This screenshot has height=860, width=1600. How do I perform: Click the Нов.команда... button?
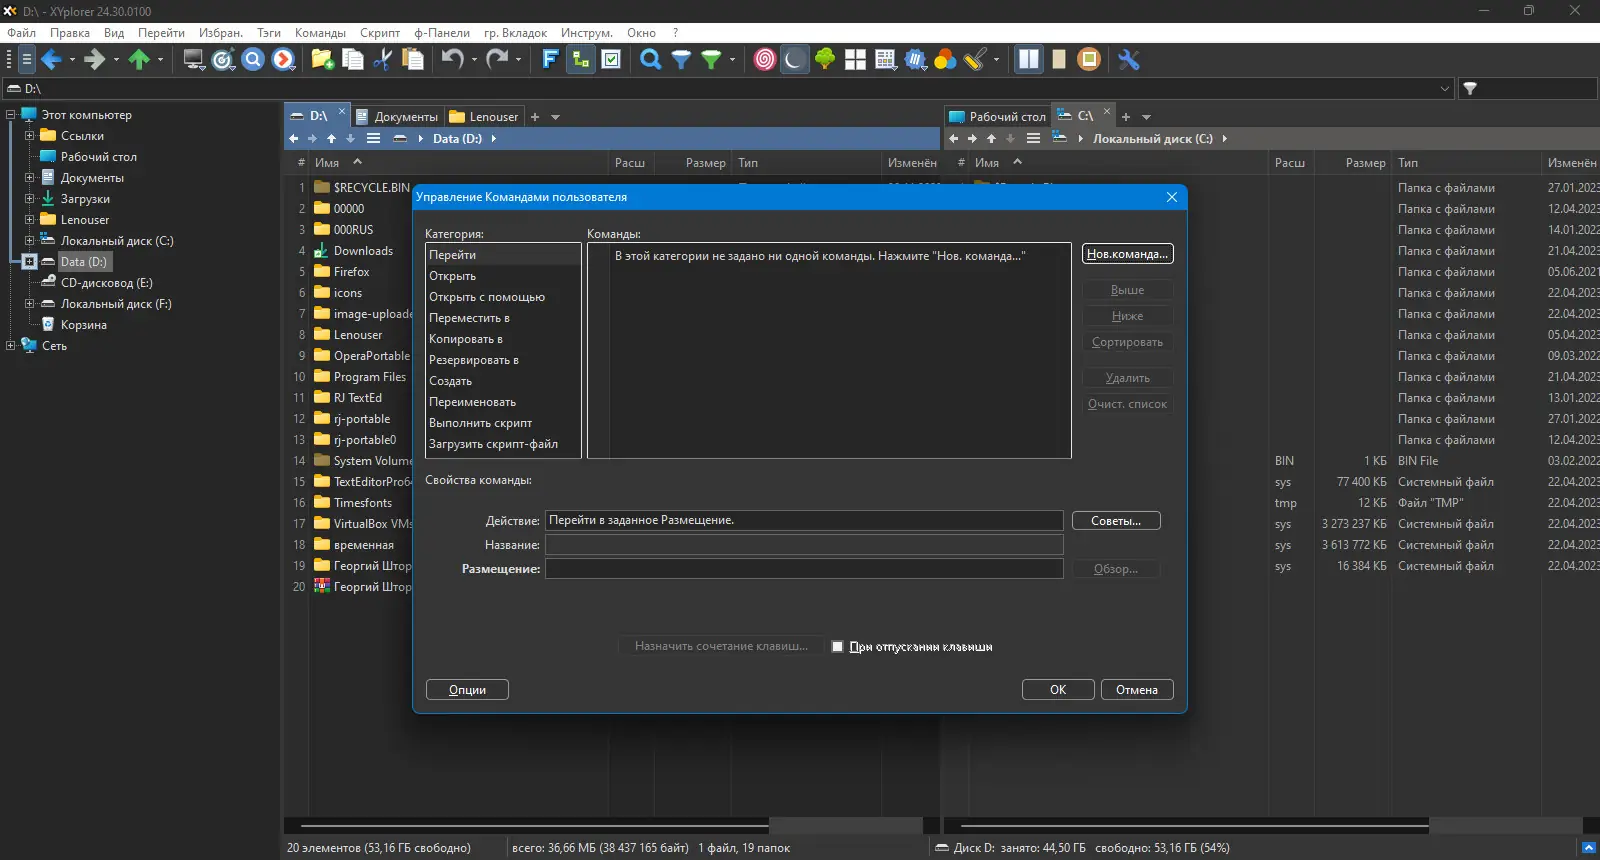click(1127, 254)
